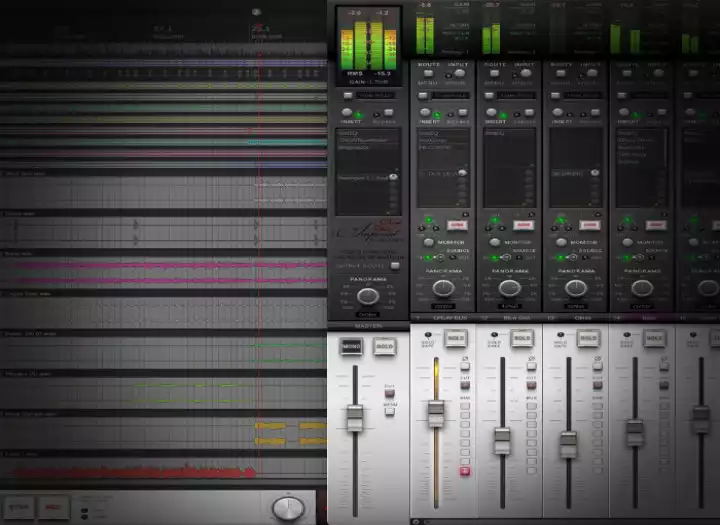The image size is (720, 525).
Task: Click the Master insert bypass button
Action: tap(388, 113)
